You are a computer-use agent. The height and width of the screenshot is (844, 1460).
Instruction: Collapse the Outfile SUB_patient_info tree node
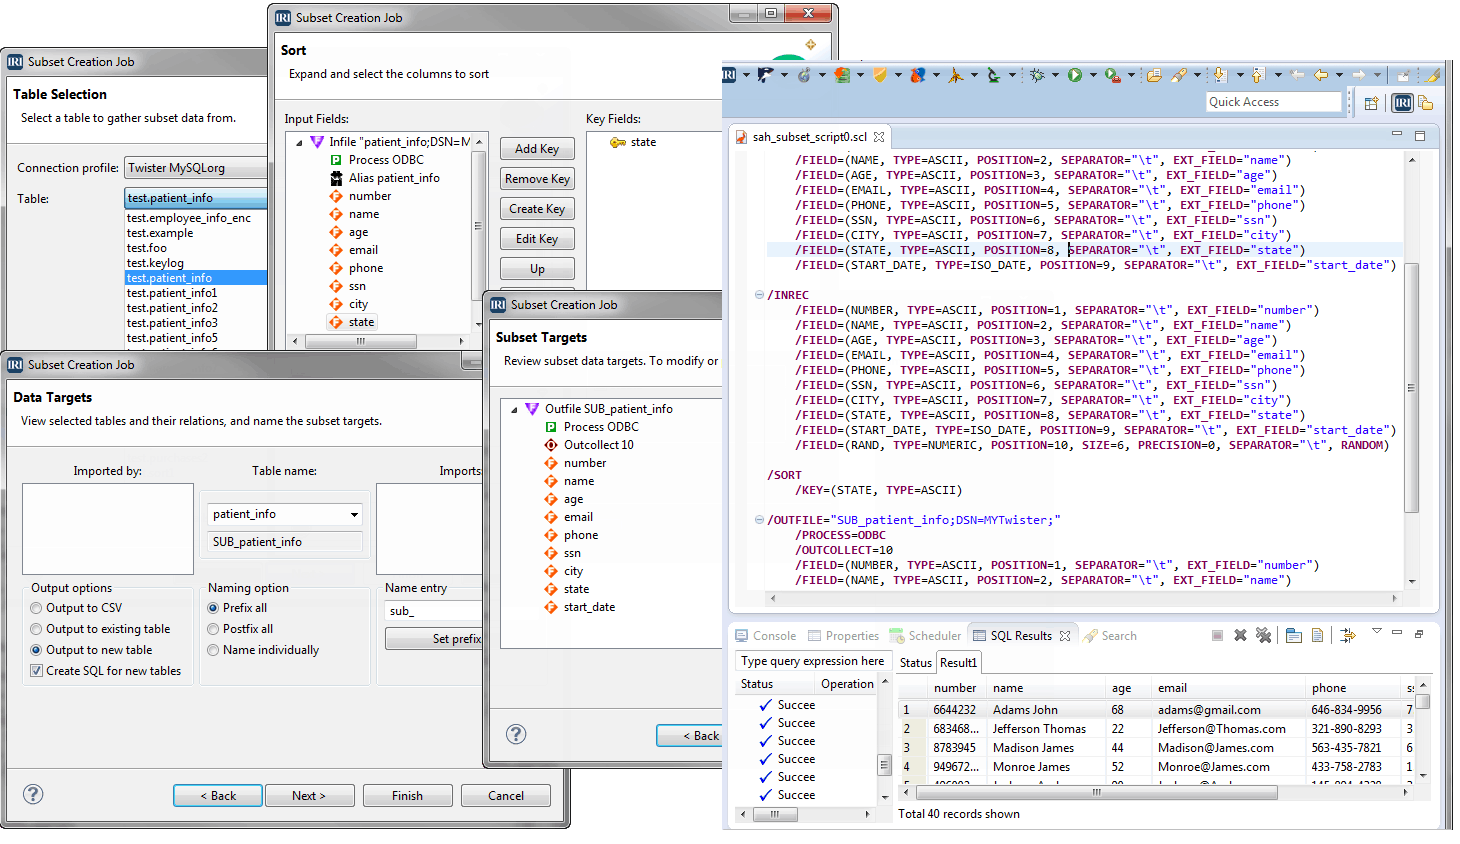click(514, 409)
